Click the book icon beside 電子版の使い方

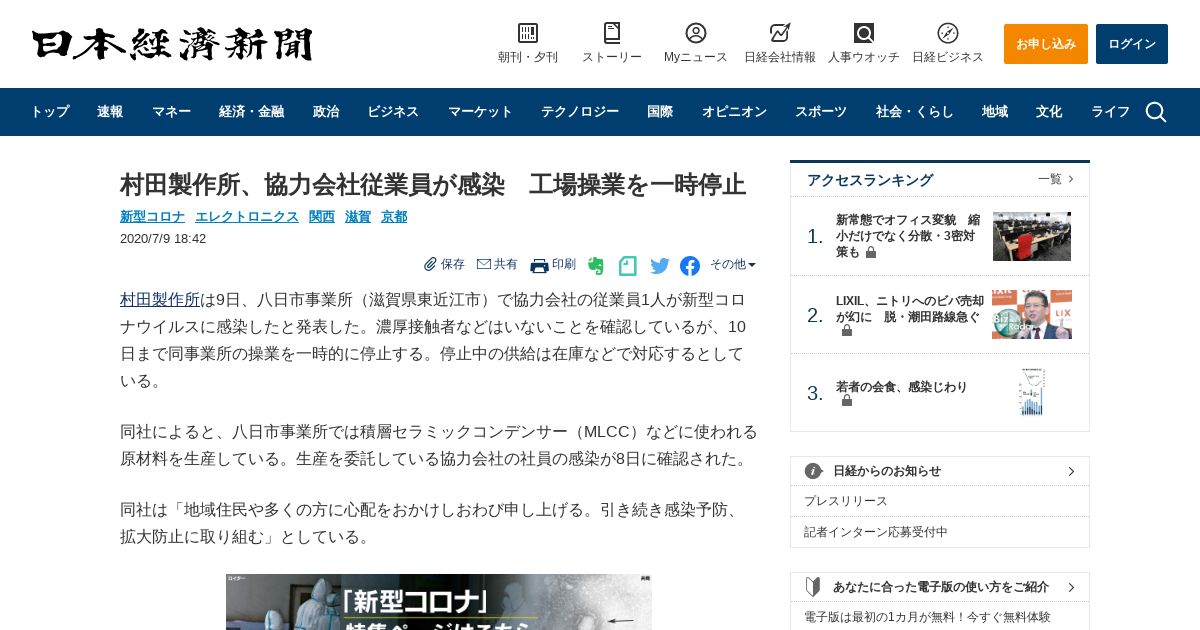pyautogui.click(x=814, y=587)
